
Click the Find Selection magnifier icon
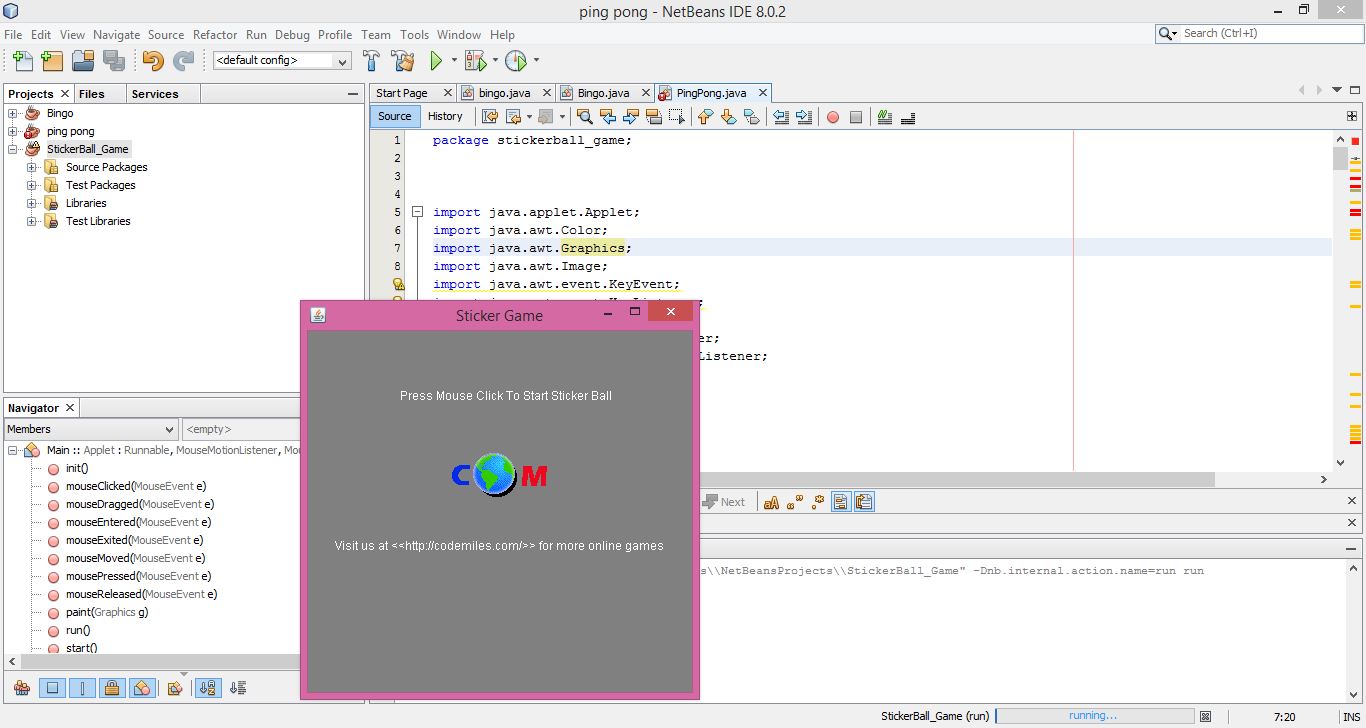coord(585,117)
